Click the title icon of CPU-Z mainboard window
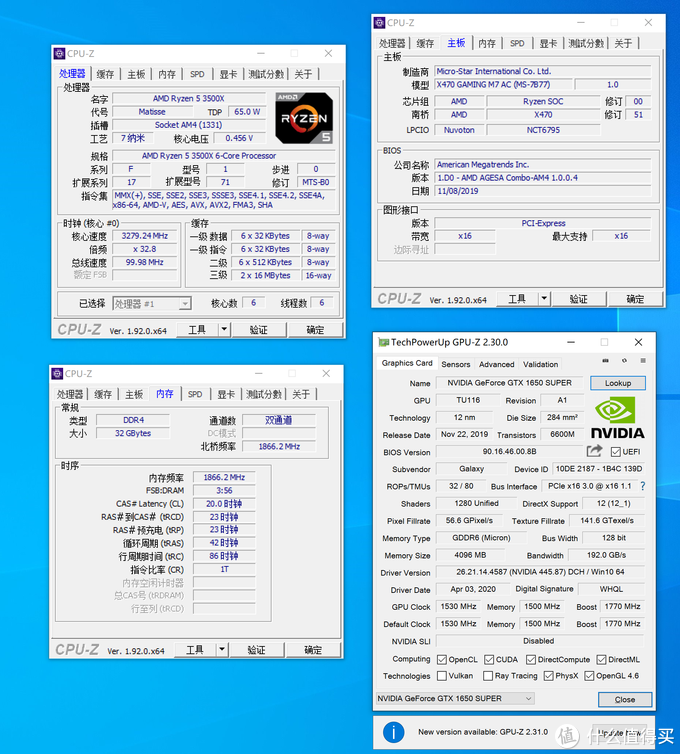Image resolution: width=680 pixels, height=754 pixels. click(379, 23)
